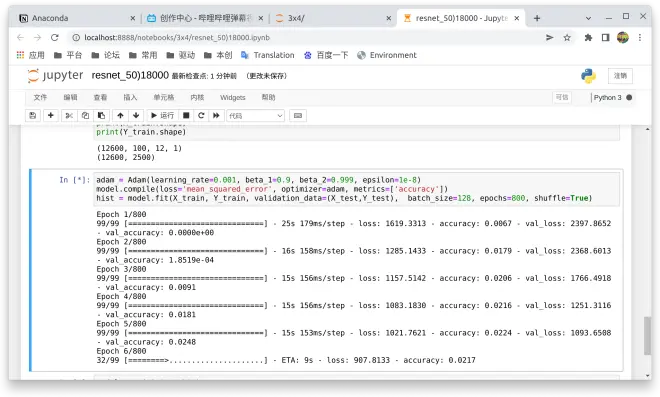Copy selected cells icon
Viewport: 660px width, 397px height.
point(85,115)
